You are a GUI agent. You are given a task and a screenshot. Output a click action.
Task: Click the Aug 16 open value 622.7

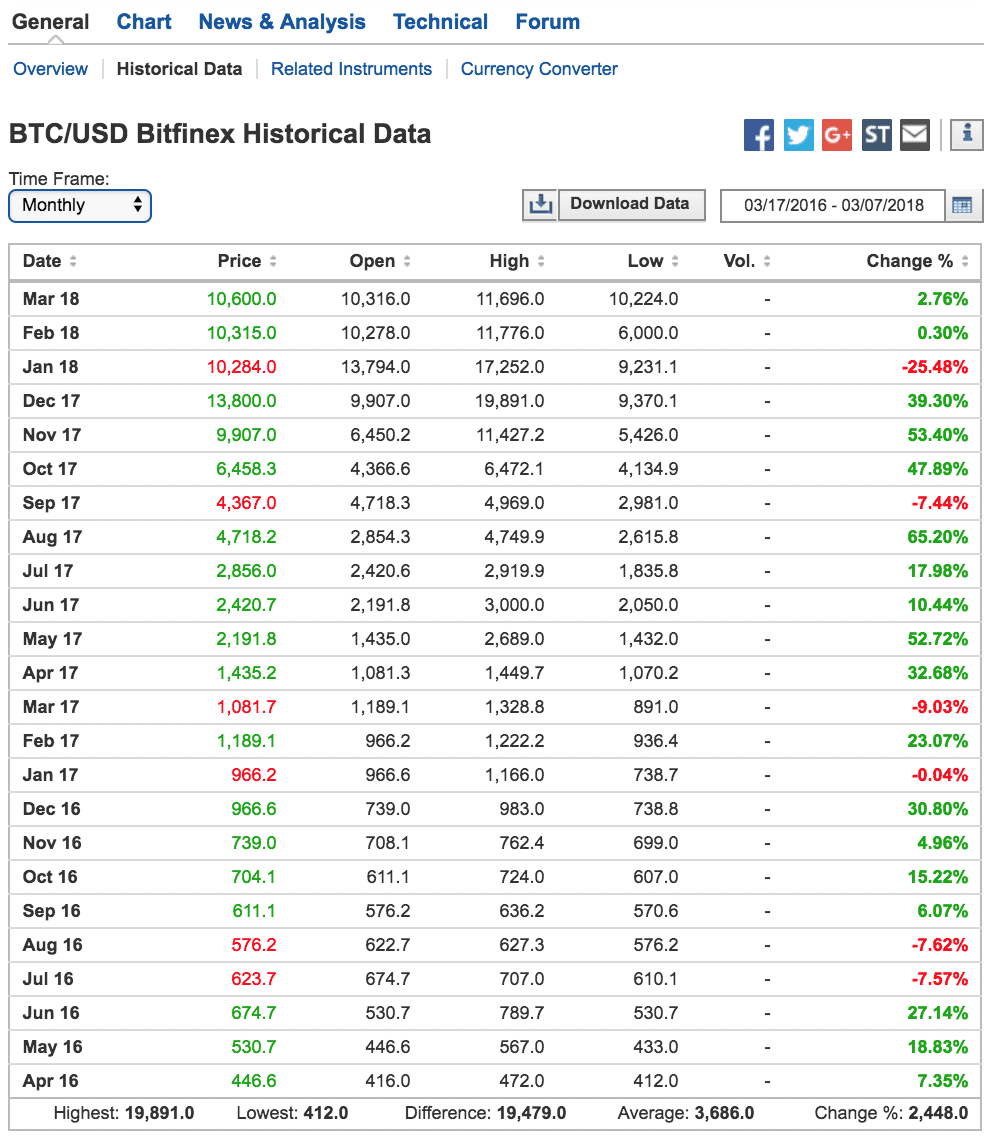point(388,945)
